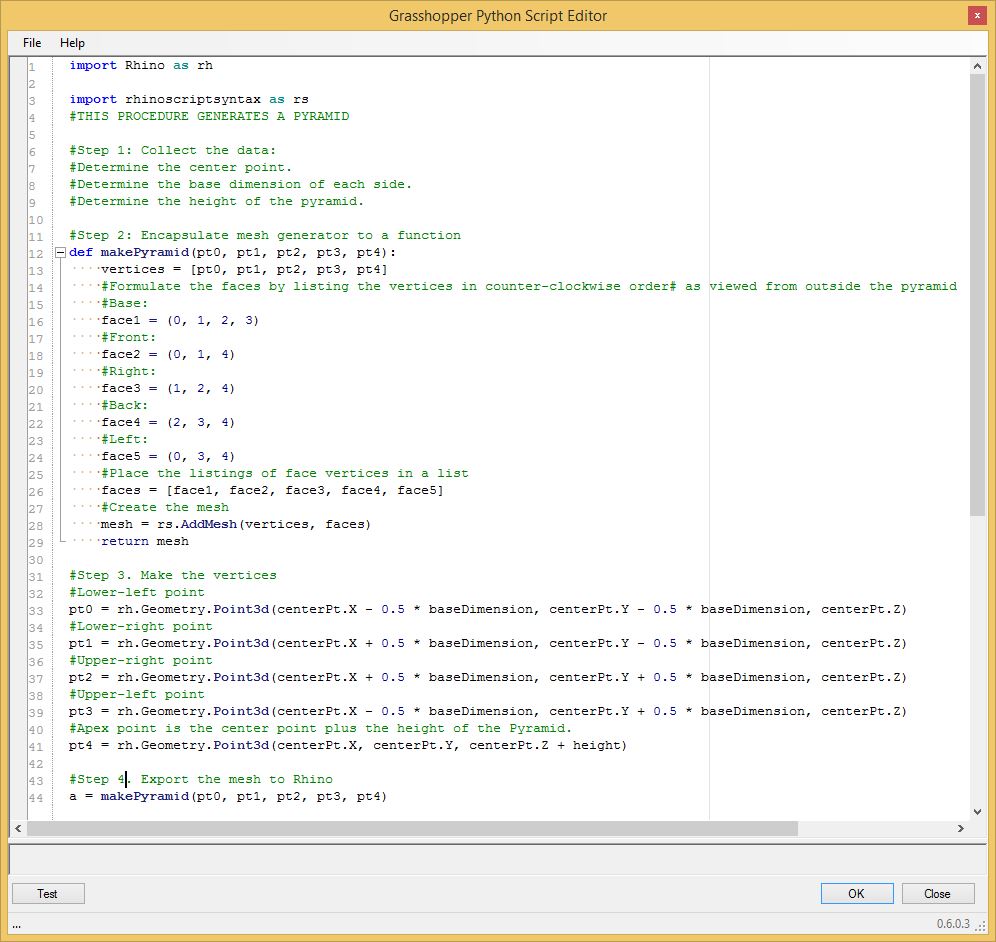Click the '#Lower-right point' comment
Viewport: 996px width, 942px height.
click(141, 627)
